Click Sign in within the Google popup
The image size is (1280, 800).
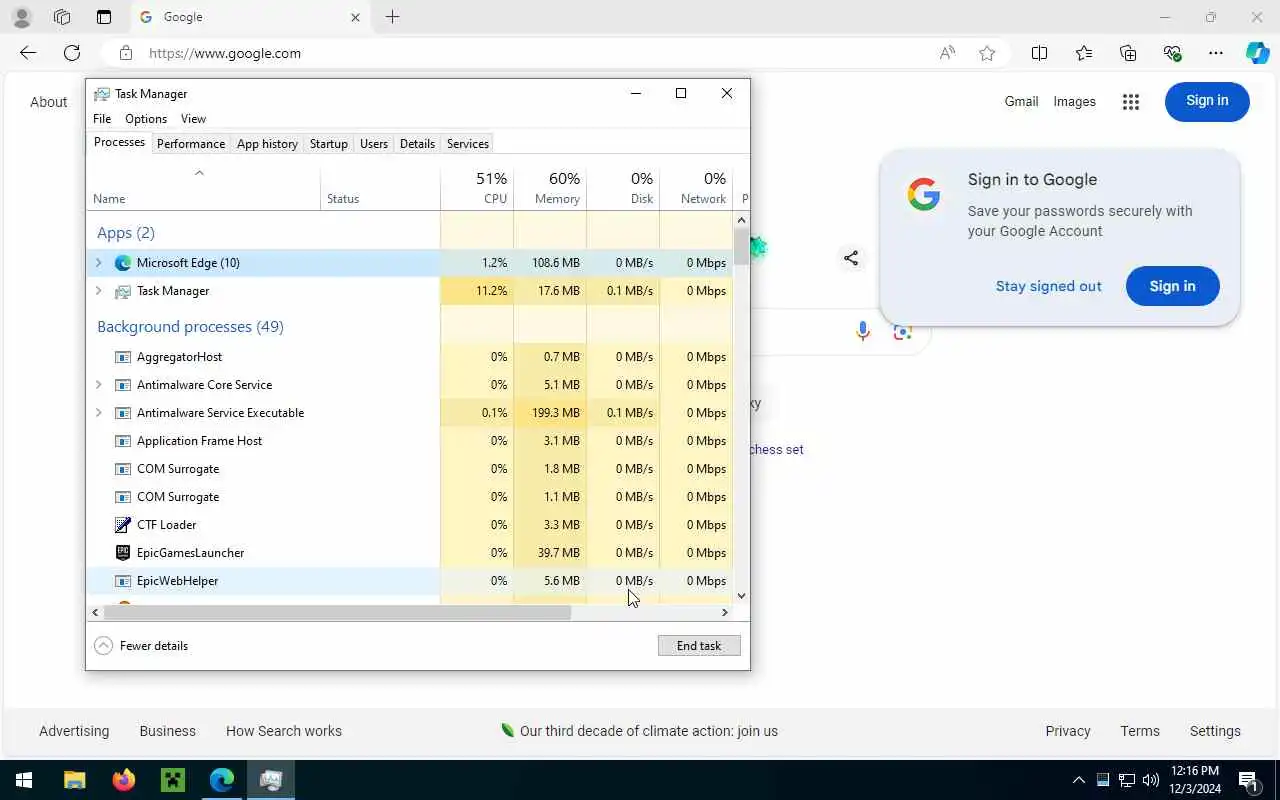pyautogui.click(x=1172, y=286)
